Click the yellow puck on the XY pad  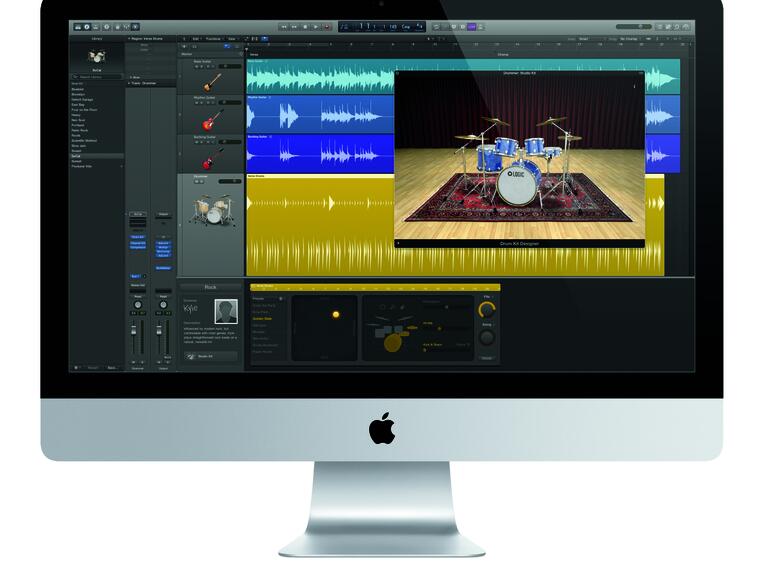pos(336,314)
